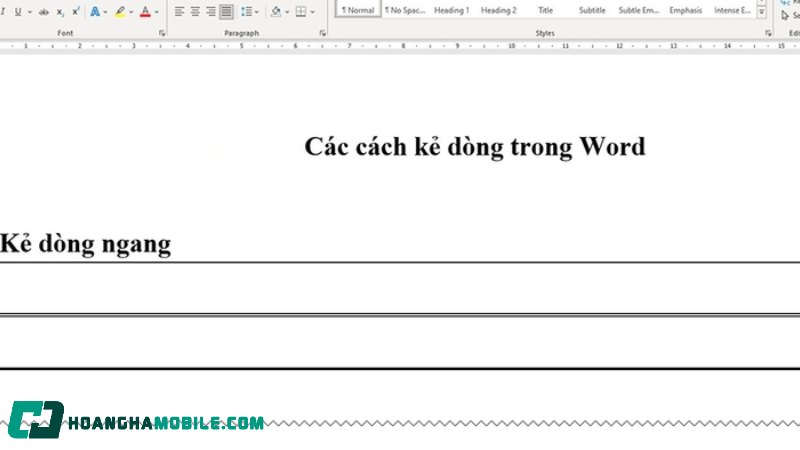This screenshot has height=450, width=800.
Task: Align text left
Action: click(x=179, y=11)
